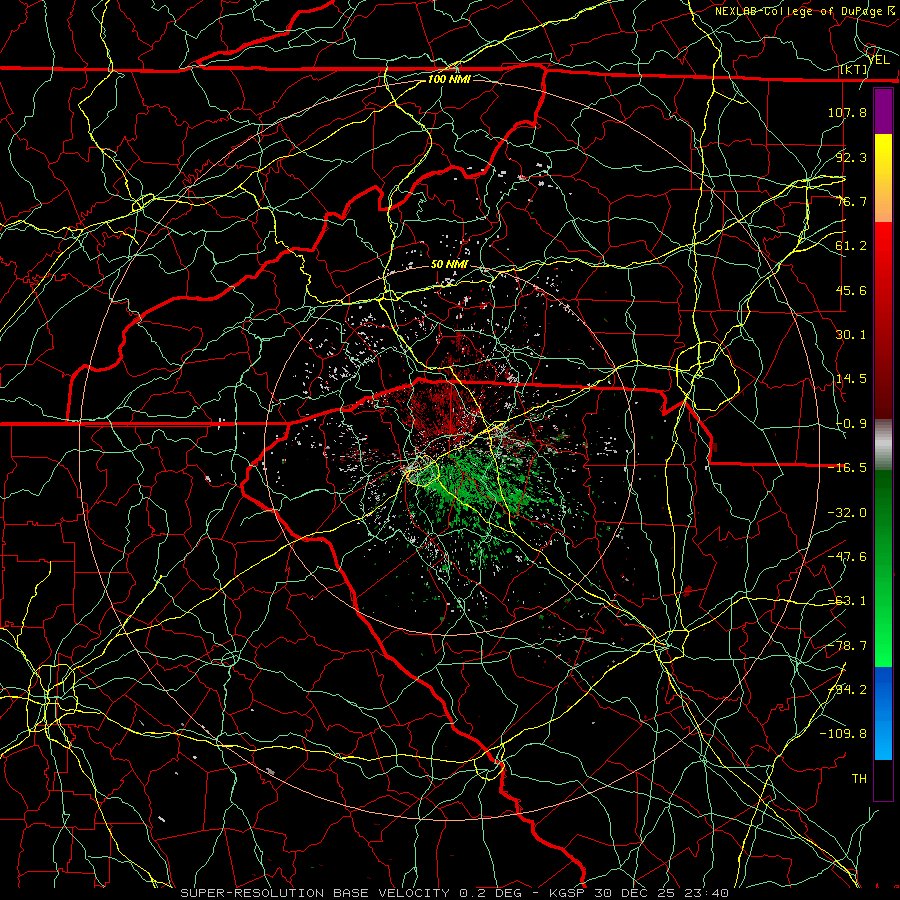The height and width of the screenshot is (900, 900).
Task: Pick the green segment of the color bar
Action: (883, 569)
